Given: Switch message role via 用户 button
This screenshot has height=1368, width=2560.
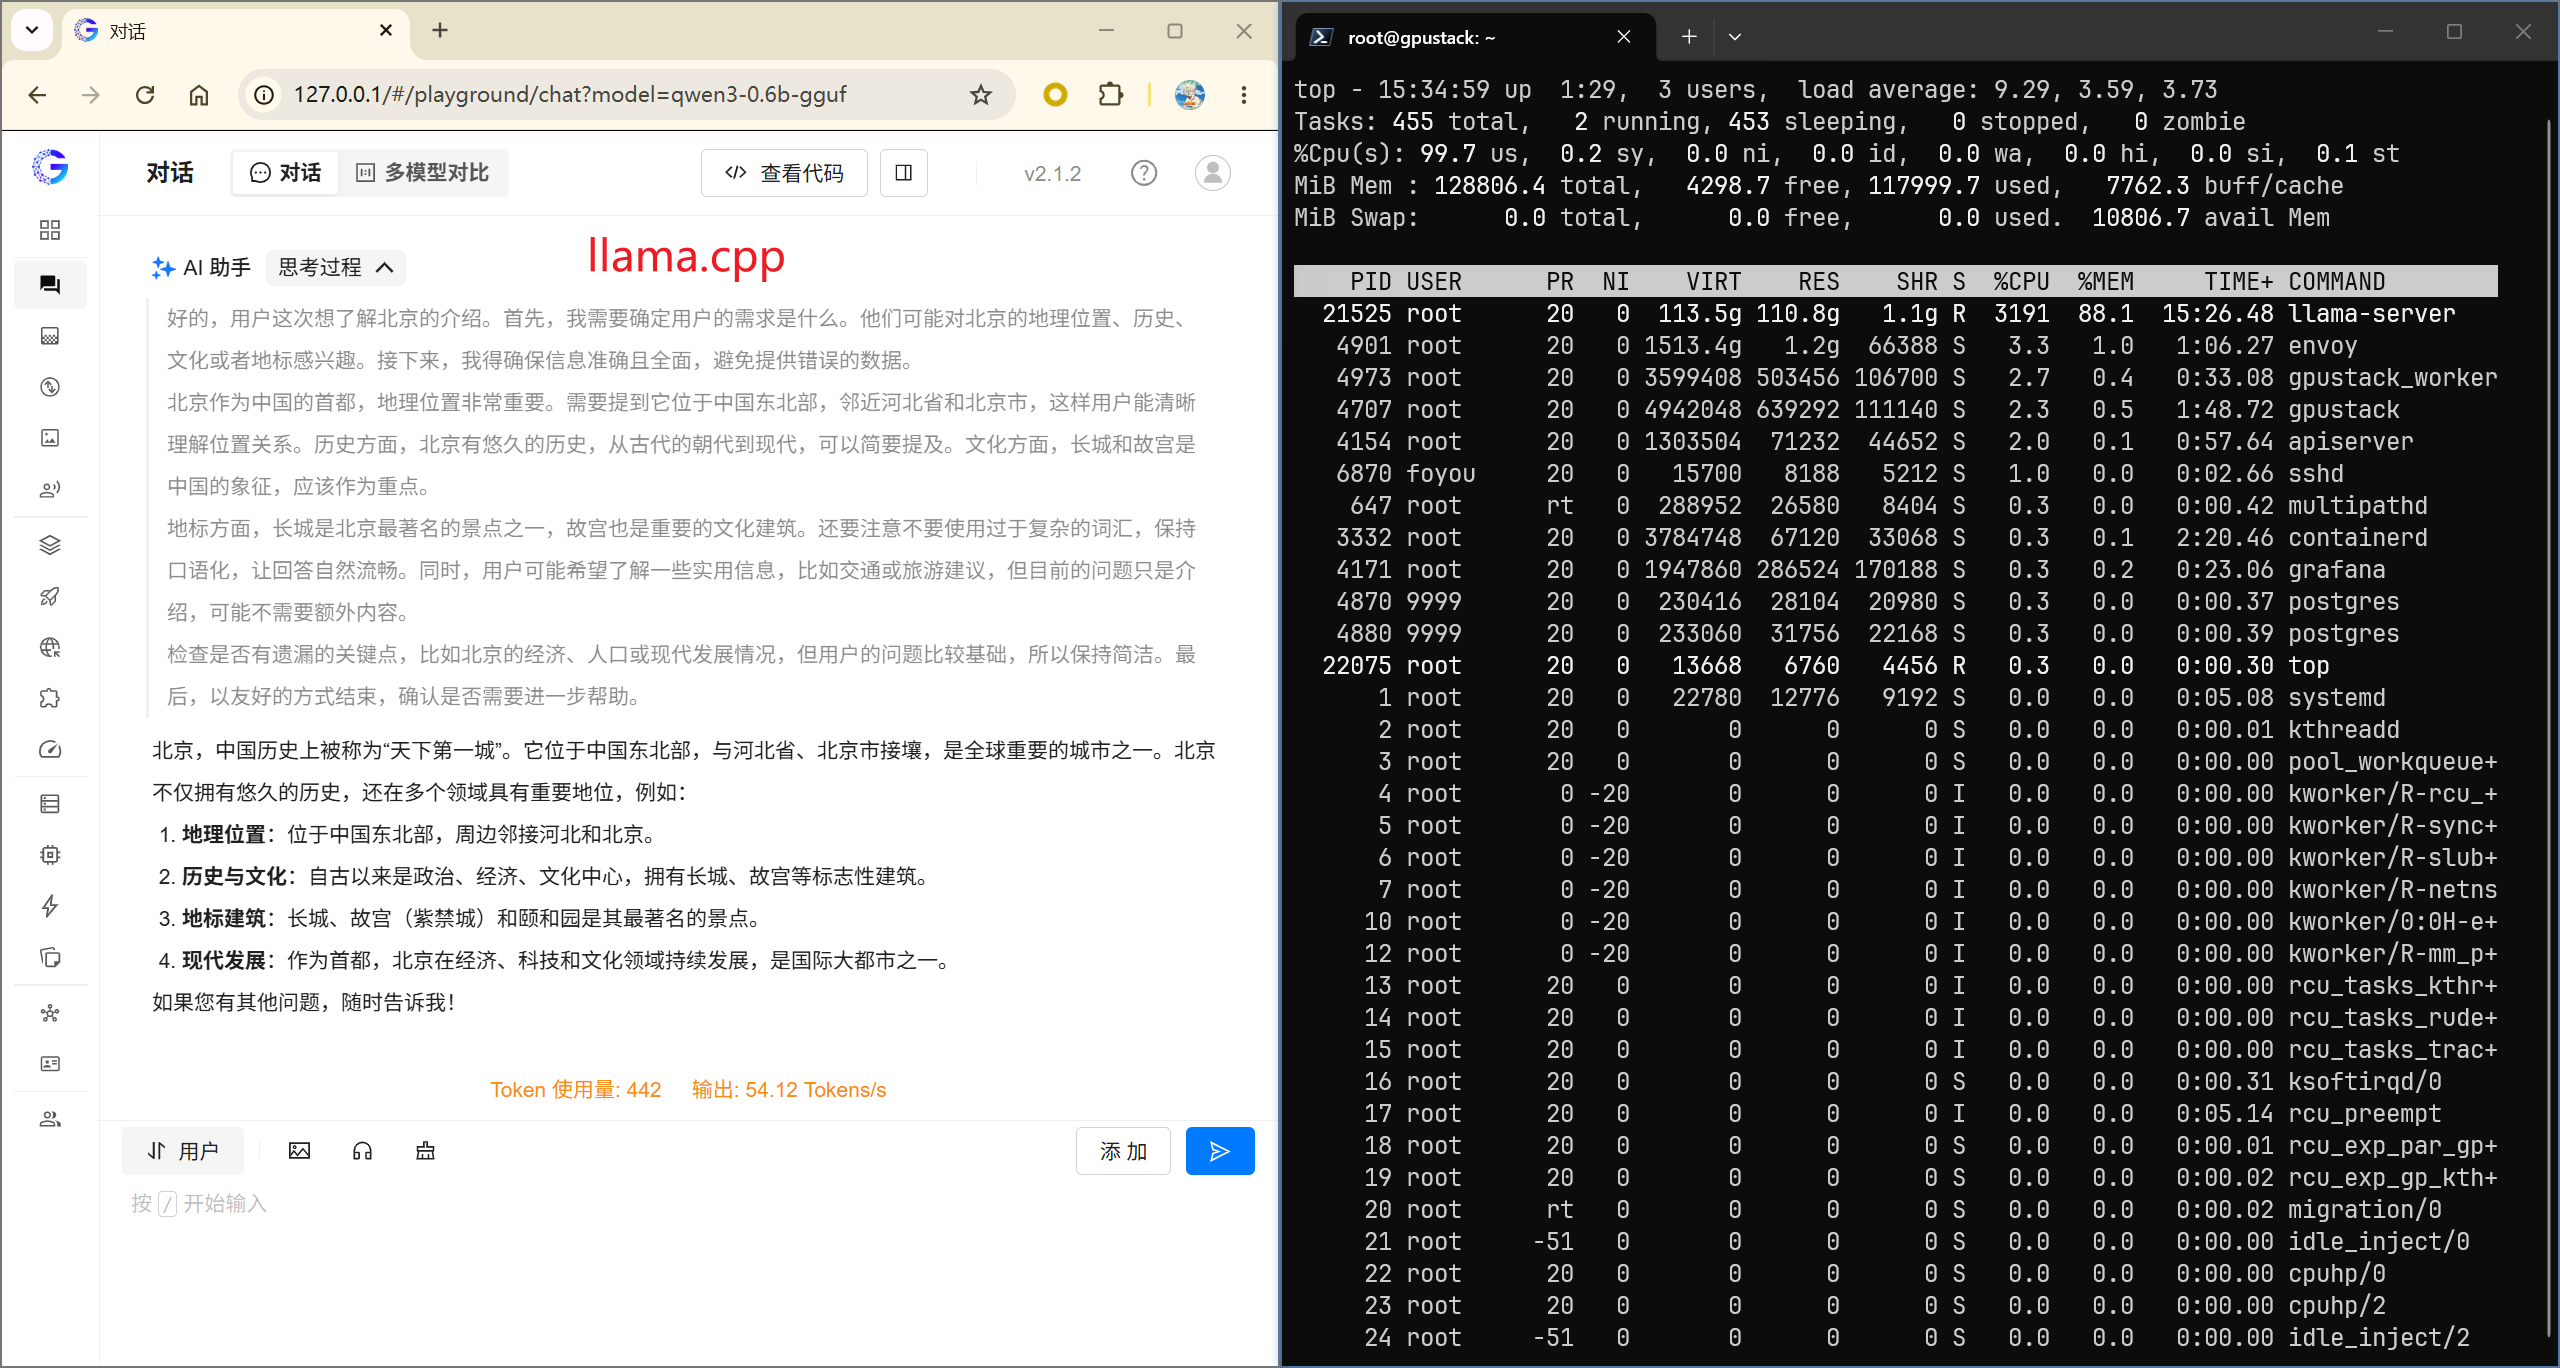Looking at the screenshot, I should coord(183,1151).
